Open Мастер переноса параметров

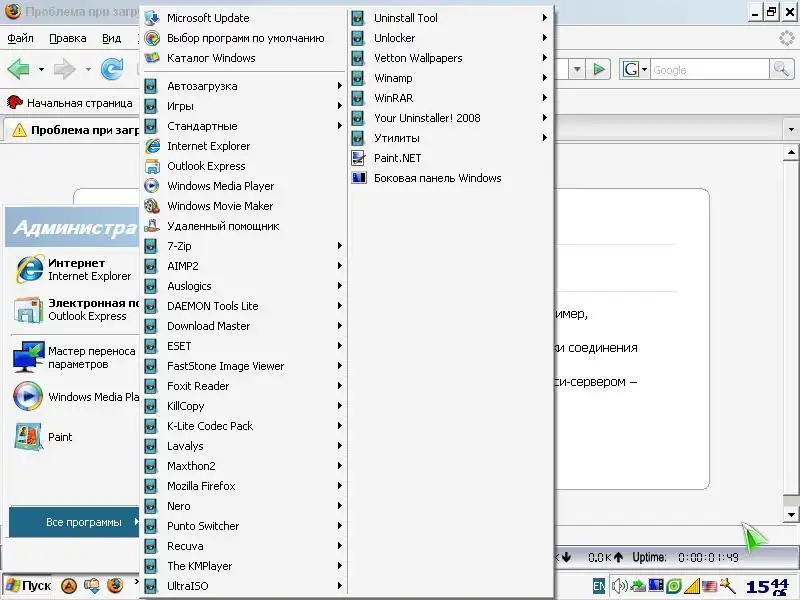74,357
